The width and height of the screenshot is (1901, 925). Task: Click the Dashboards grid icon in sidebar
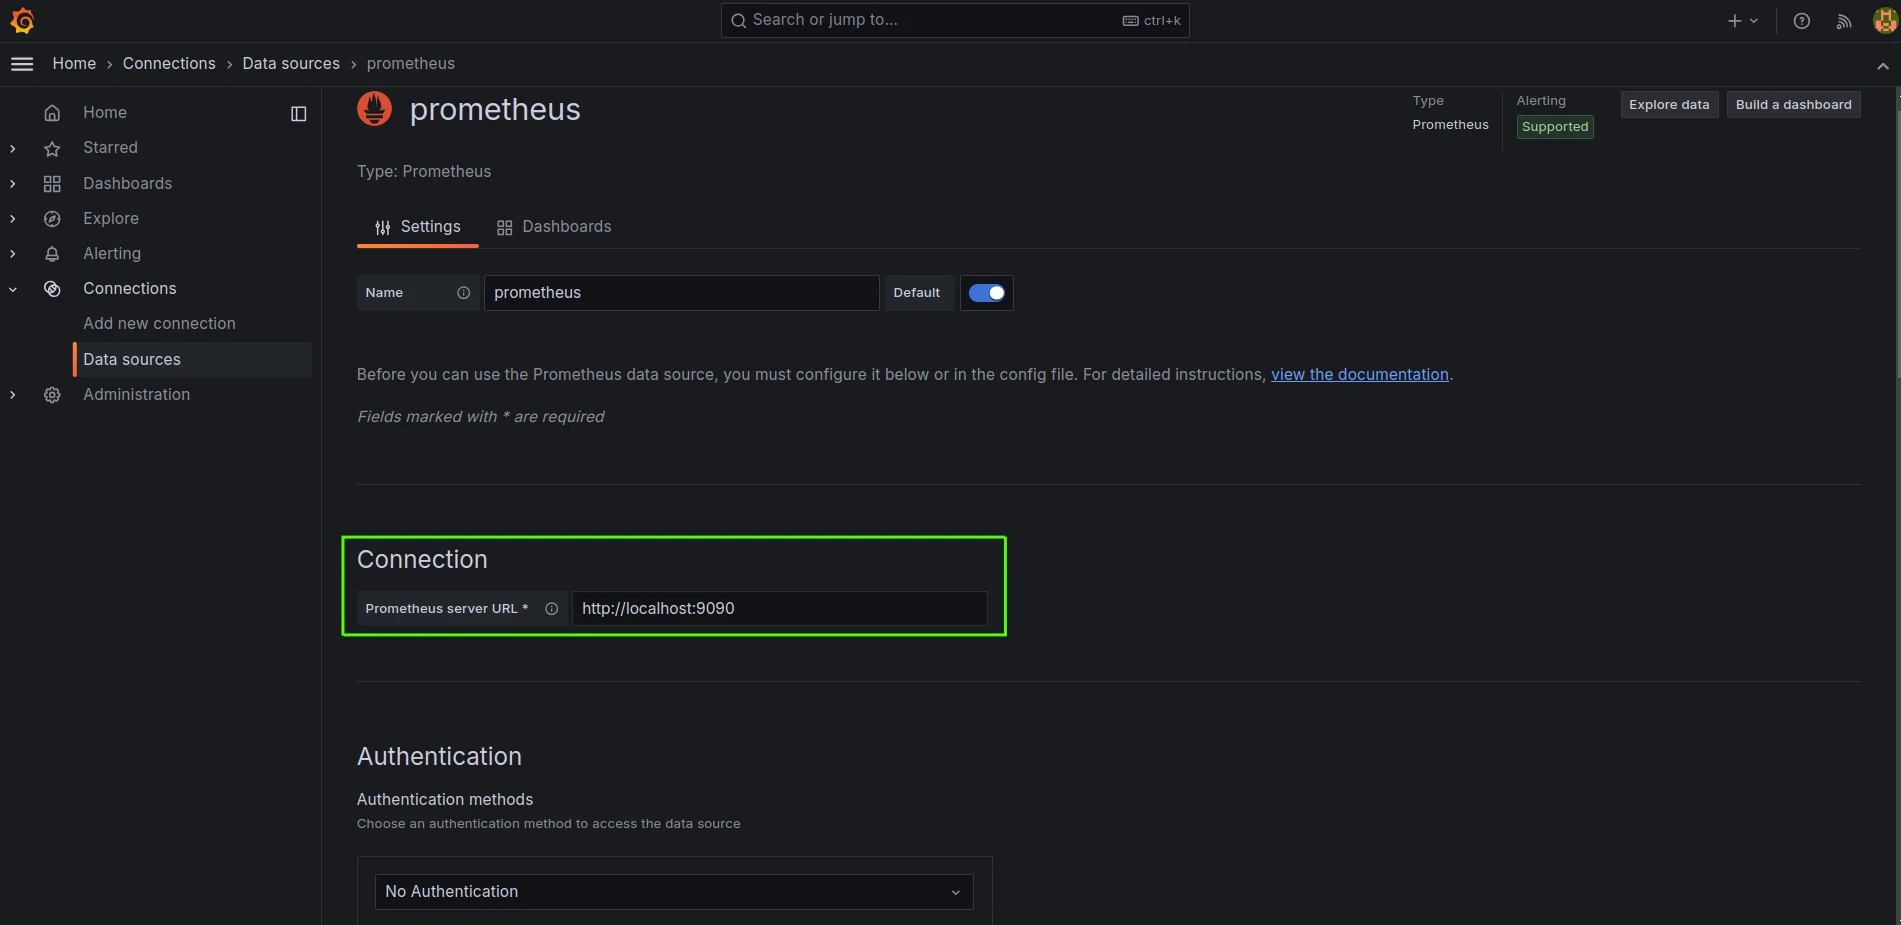click(x=52, y=183)
